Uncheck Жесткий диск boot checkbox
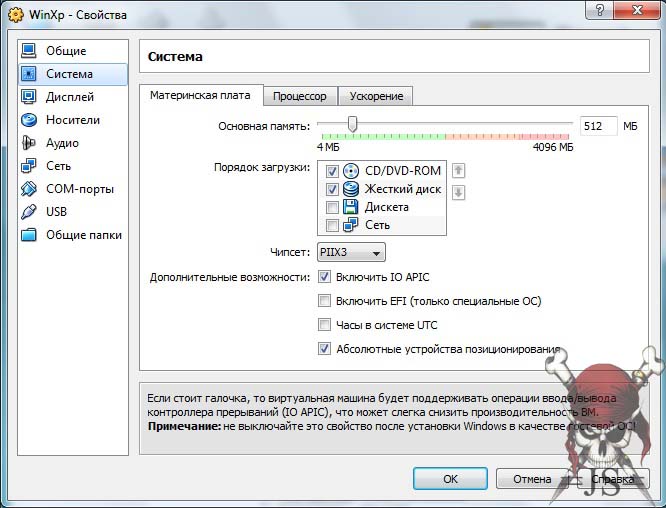 (x=332, y=189)
